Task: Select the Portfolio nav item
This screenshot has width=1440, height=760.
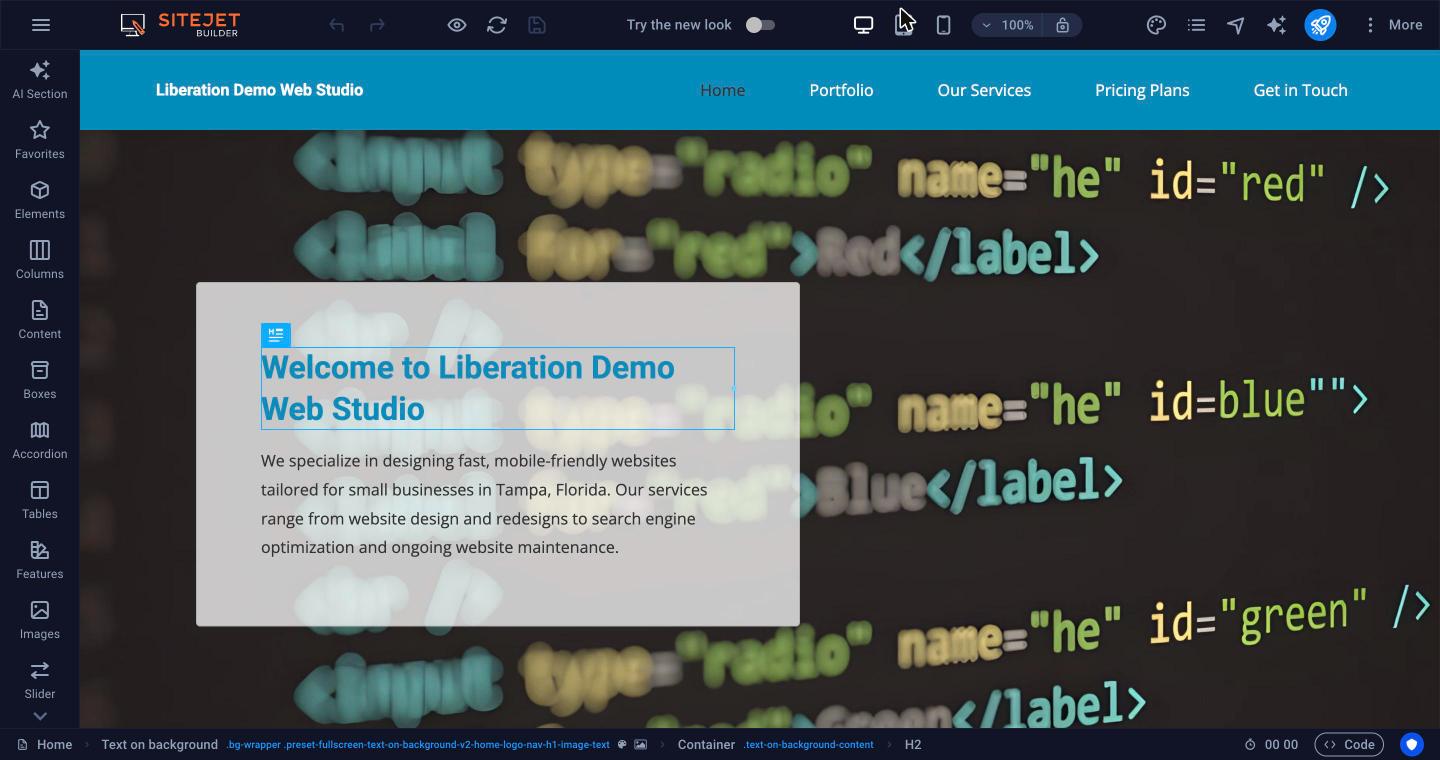Action: 841,90
